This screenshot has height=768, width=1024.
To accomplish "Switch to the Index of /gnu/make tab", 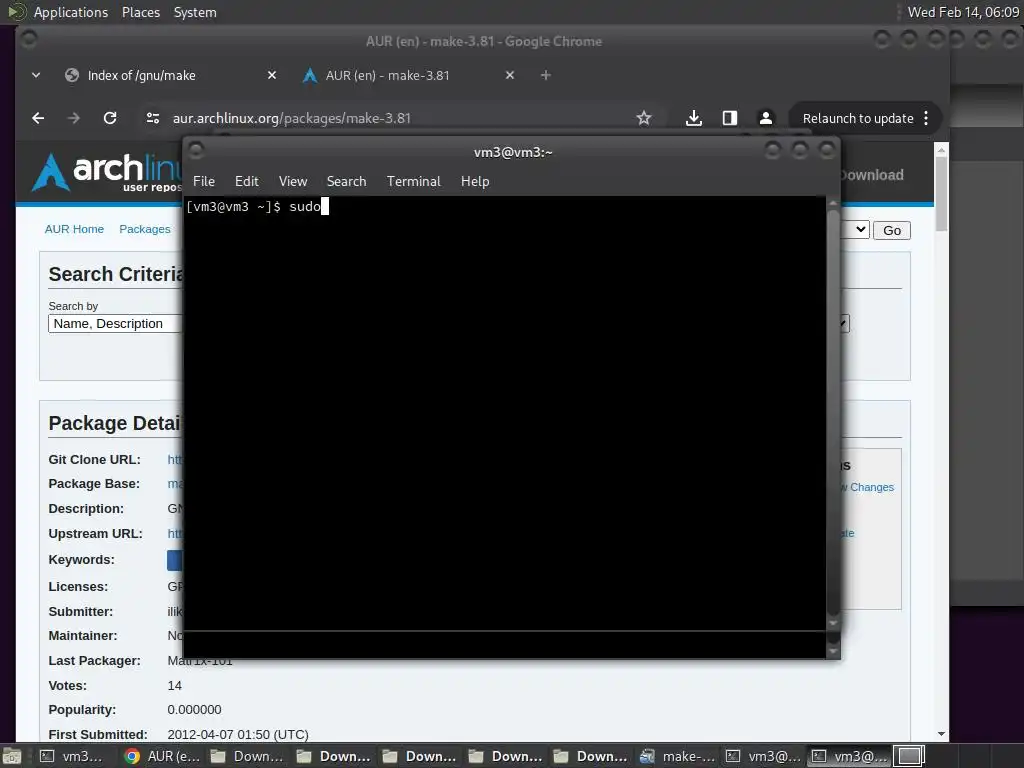I will (x=142, y=75).
